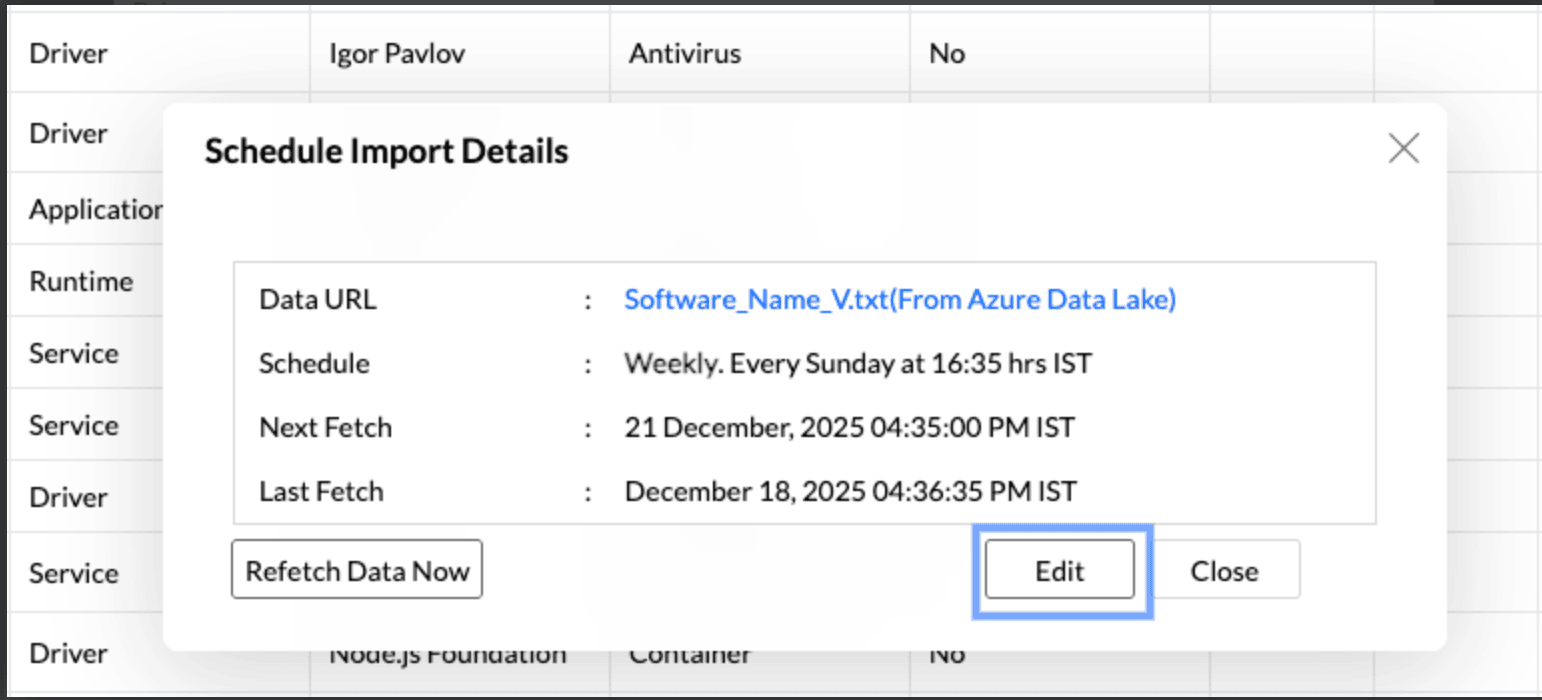Viewport: 1542px width, 700px height.
Task: Close the Schedule Import Details dialog with X
Action: click(1404, 149)
